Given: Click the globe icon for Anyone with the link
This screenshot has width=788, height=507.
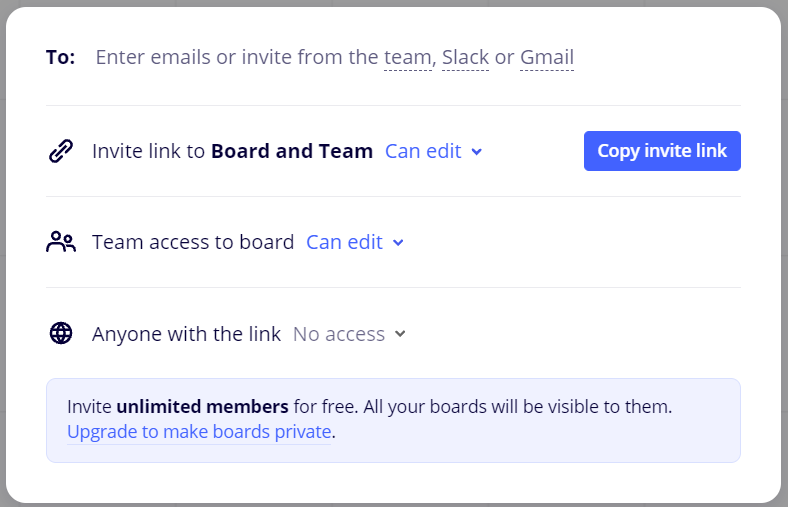Looking at the screenshot, I should pos(61,333).
